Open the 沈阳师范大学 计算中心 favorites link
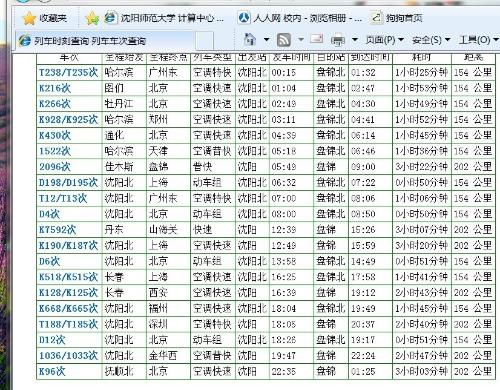Image resolution: width=500 pixels, height=390 pixels. (164, 18)
